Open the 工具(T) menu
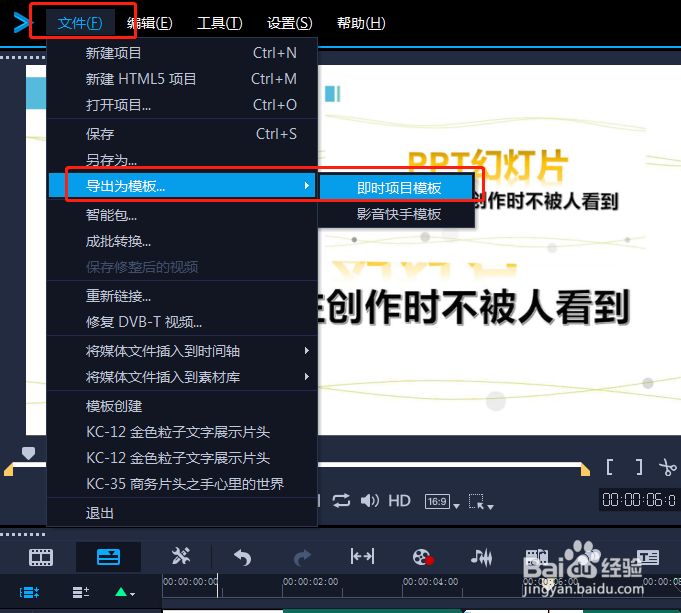The width and height of the screenshot is (681, 613). (x=219, y=23)
